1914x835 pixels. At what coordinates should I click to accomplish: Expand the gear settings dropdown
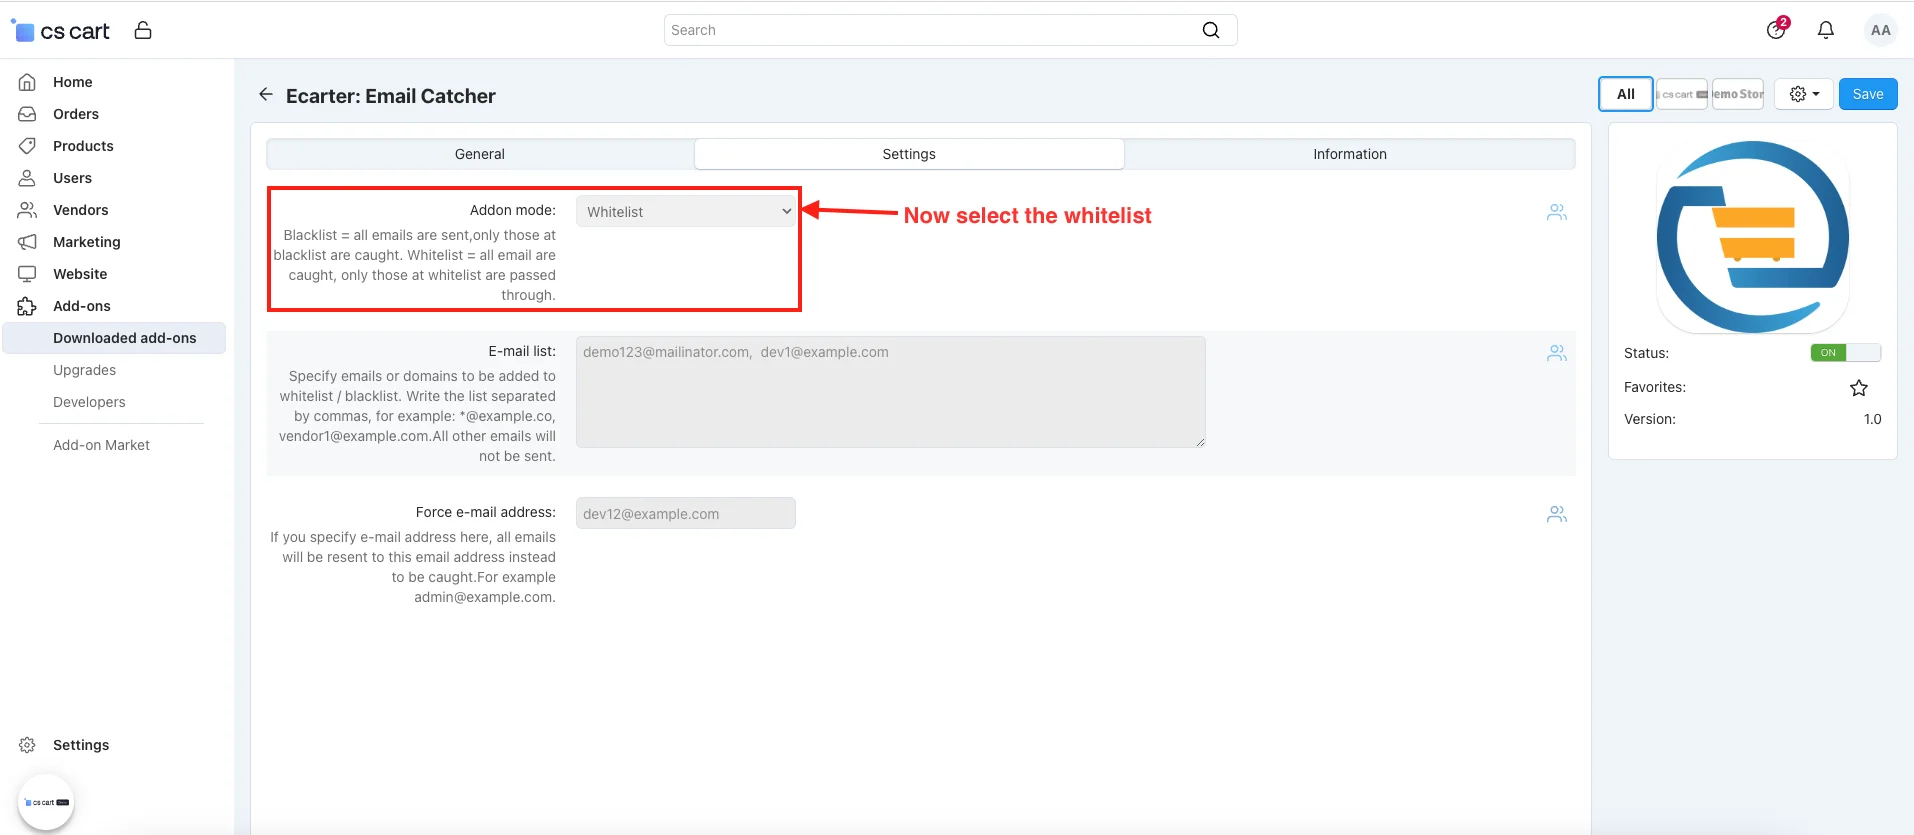click(x=1803, y=94)
